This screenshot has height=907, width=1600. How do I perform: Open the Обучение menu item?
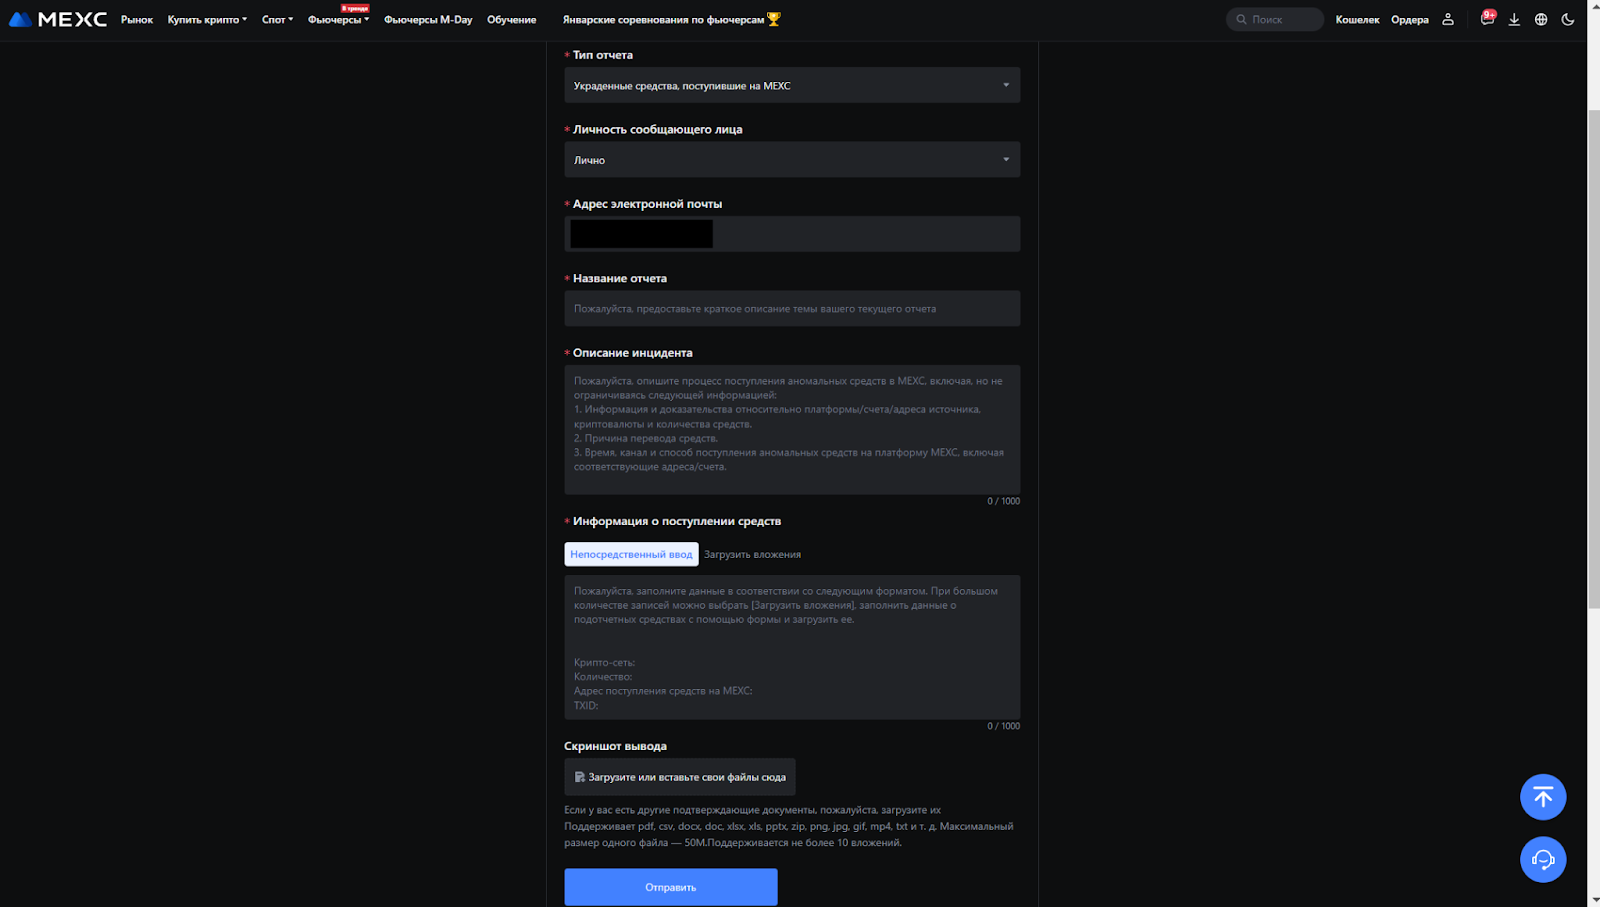[511, 19]
